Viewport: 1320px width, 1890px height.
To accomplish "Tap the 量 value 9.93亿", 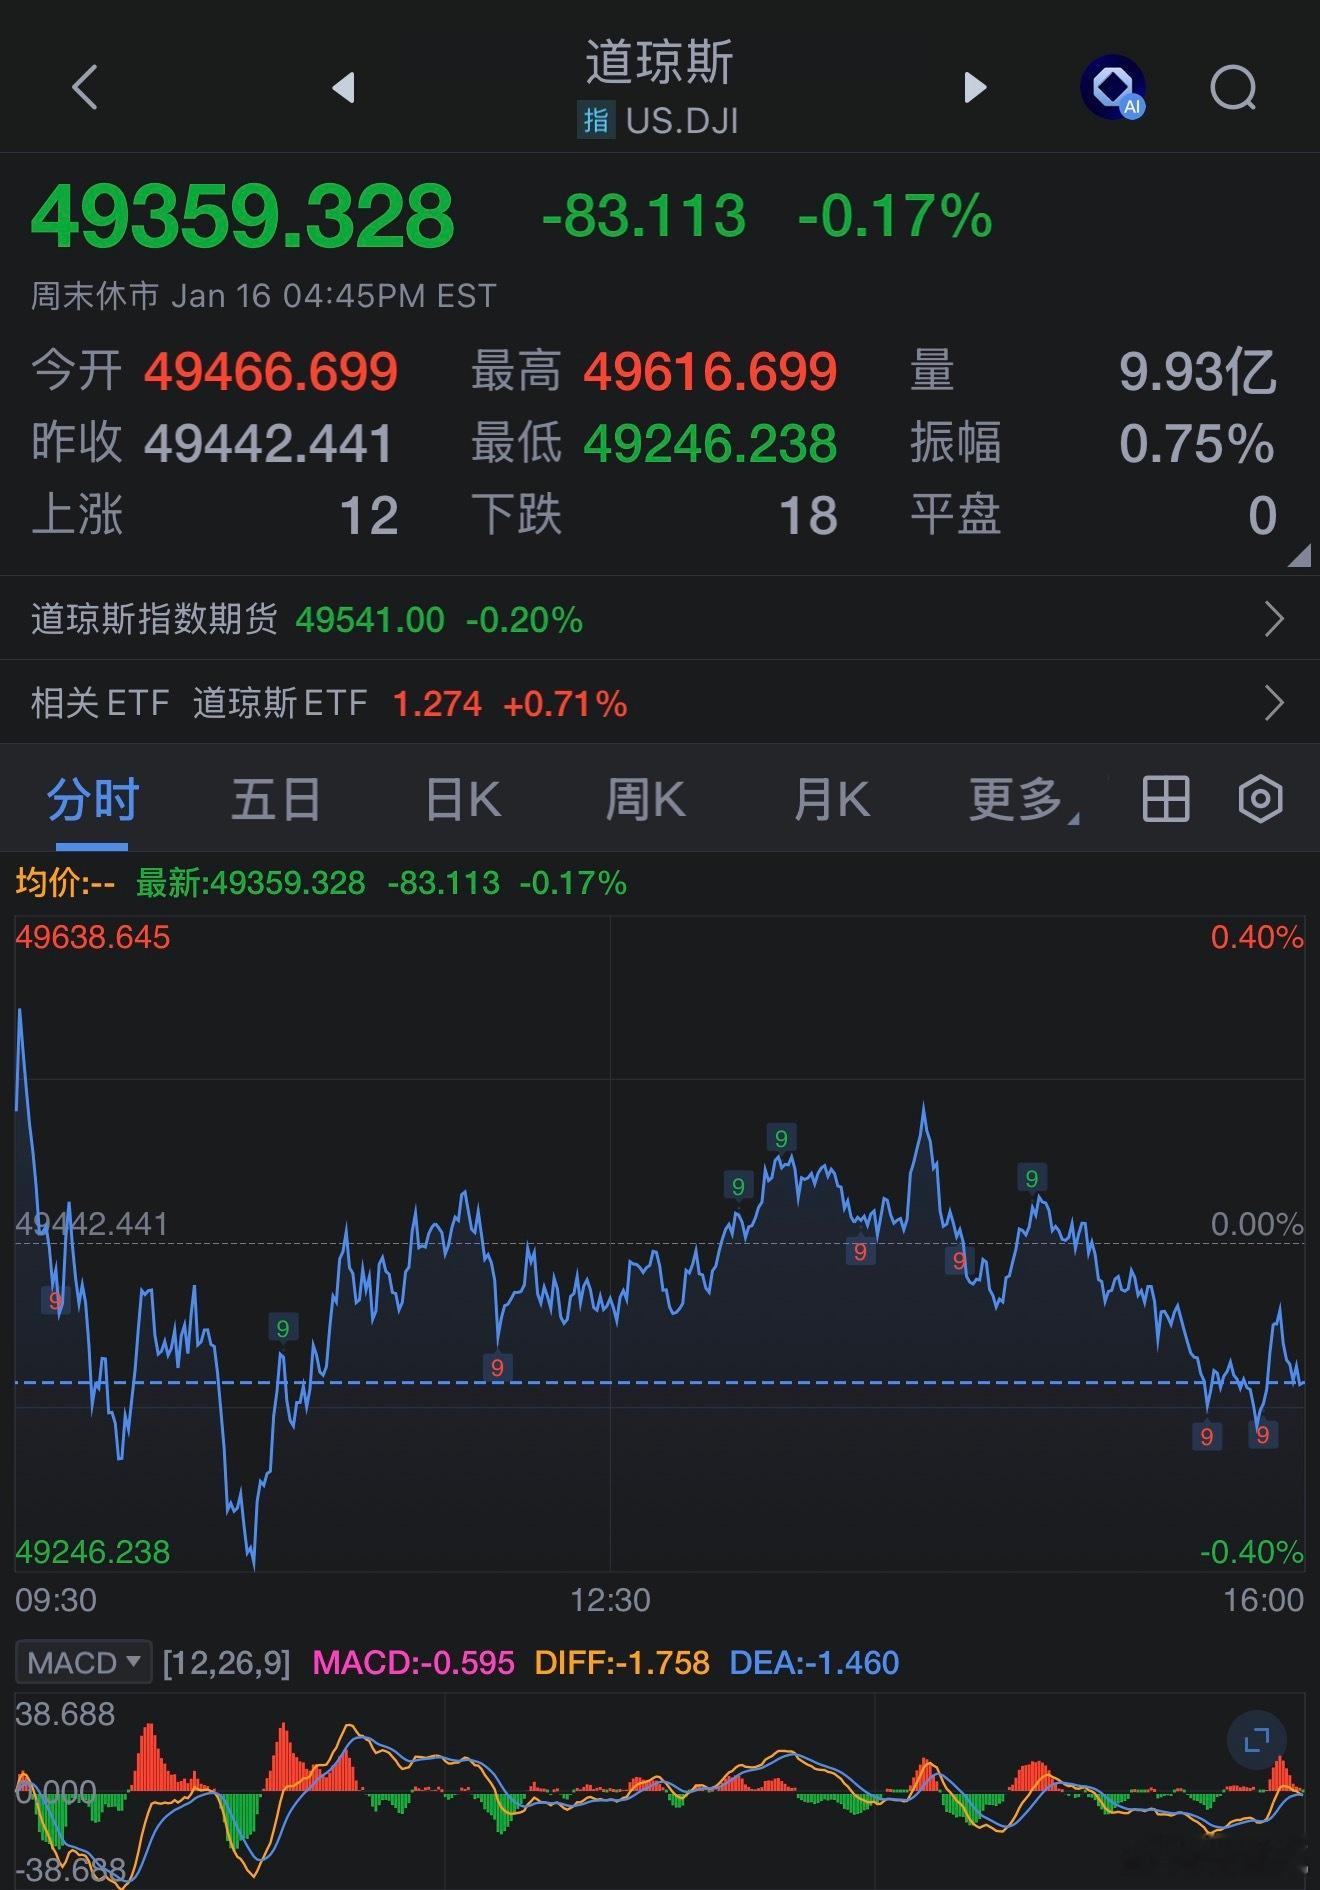I will coord(1197,371).
